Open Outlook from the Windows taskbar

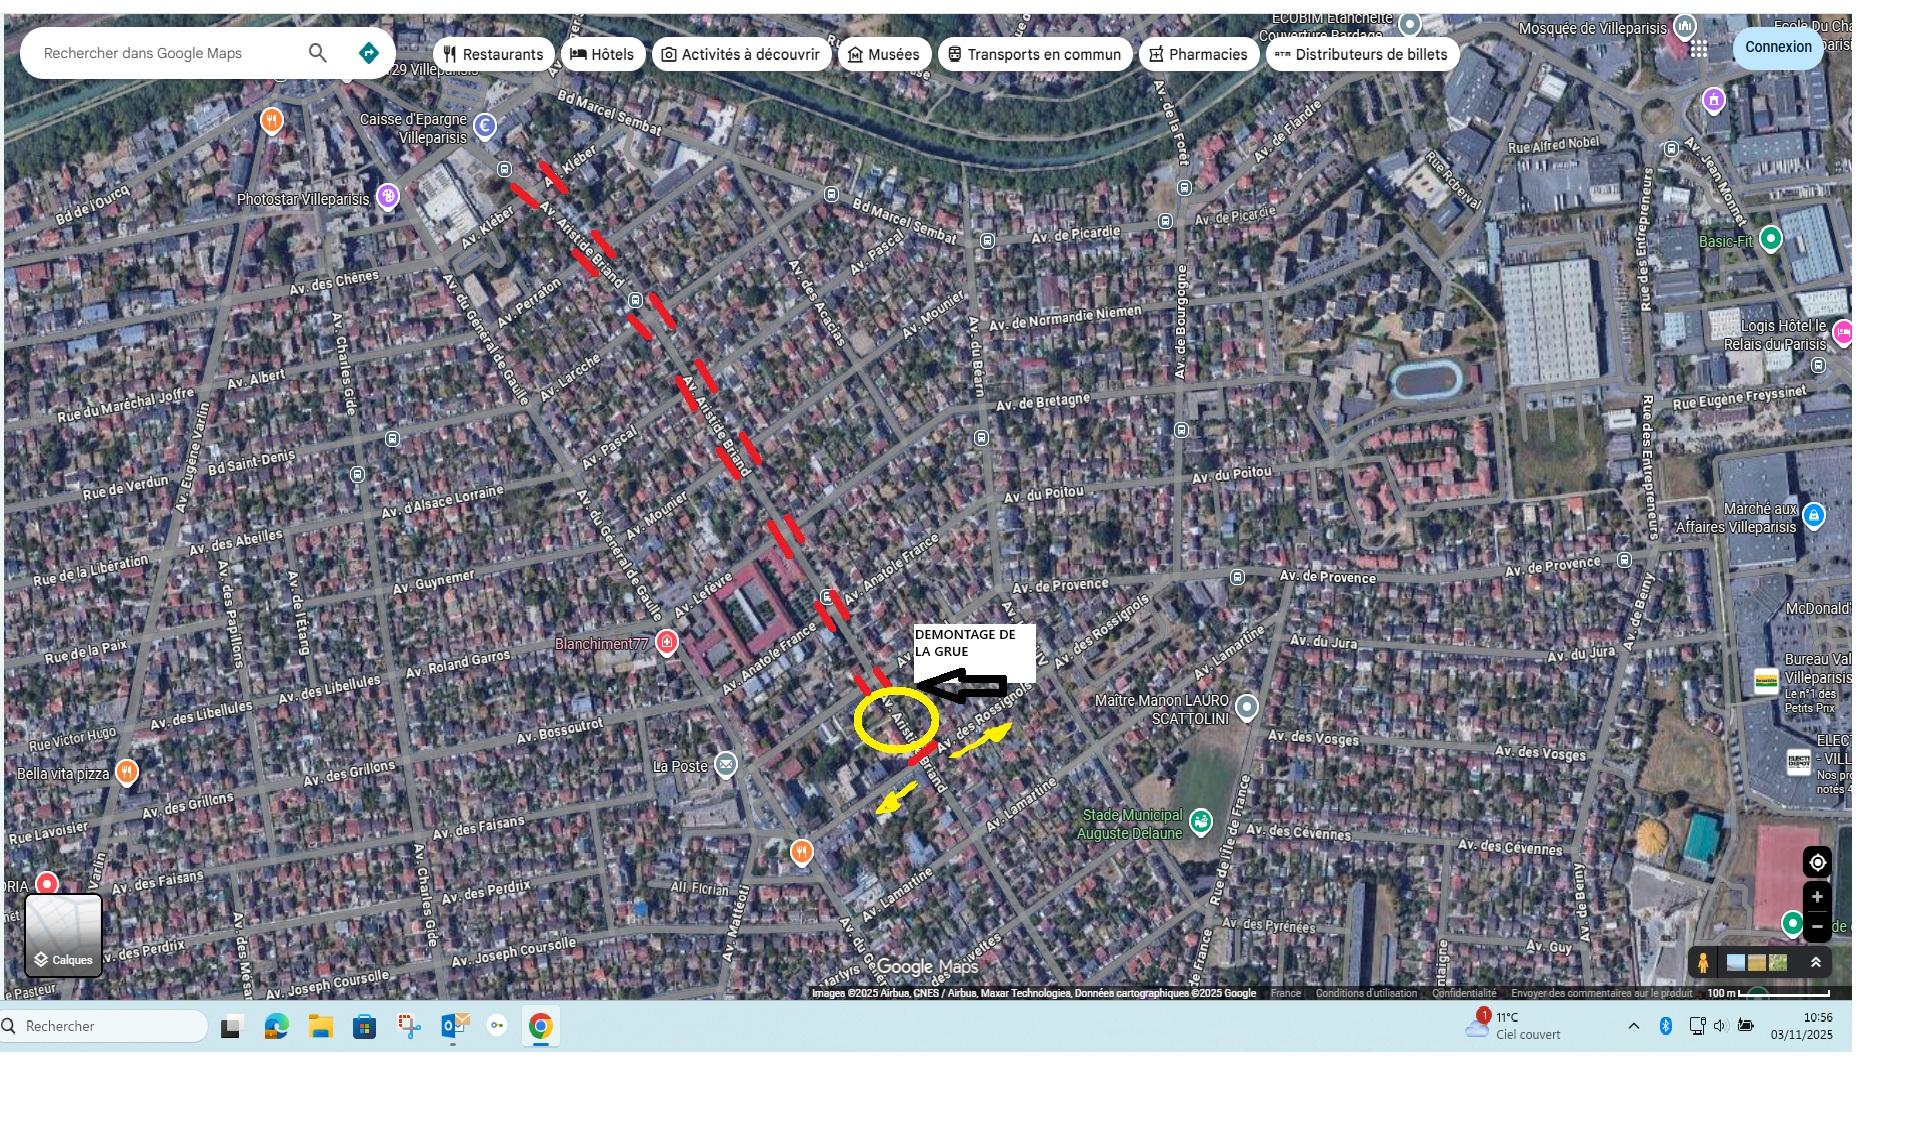[454, 1026]
